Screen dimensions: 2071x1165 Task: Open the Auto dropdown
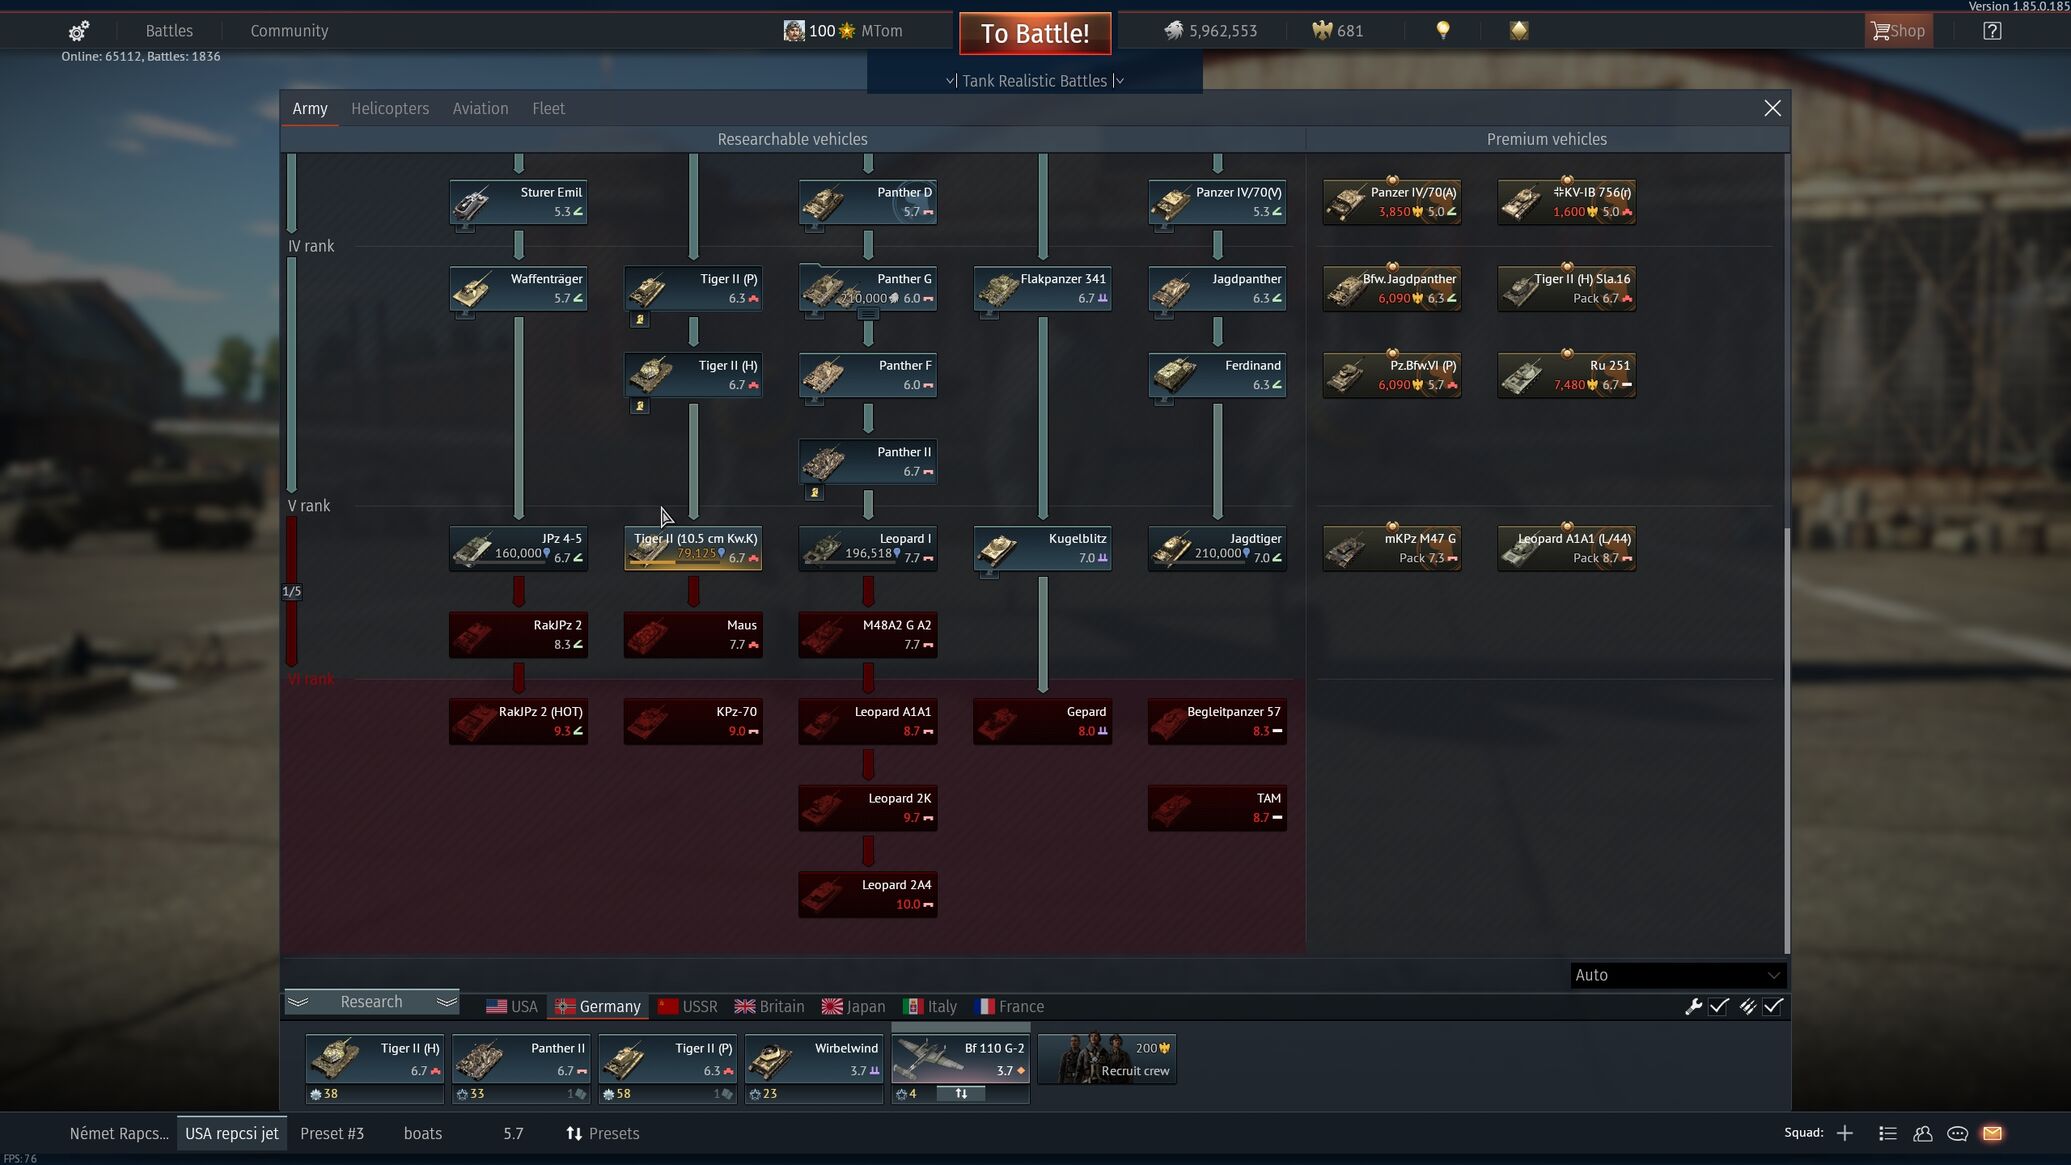pos(1677,975)
